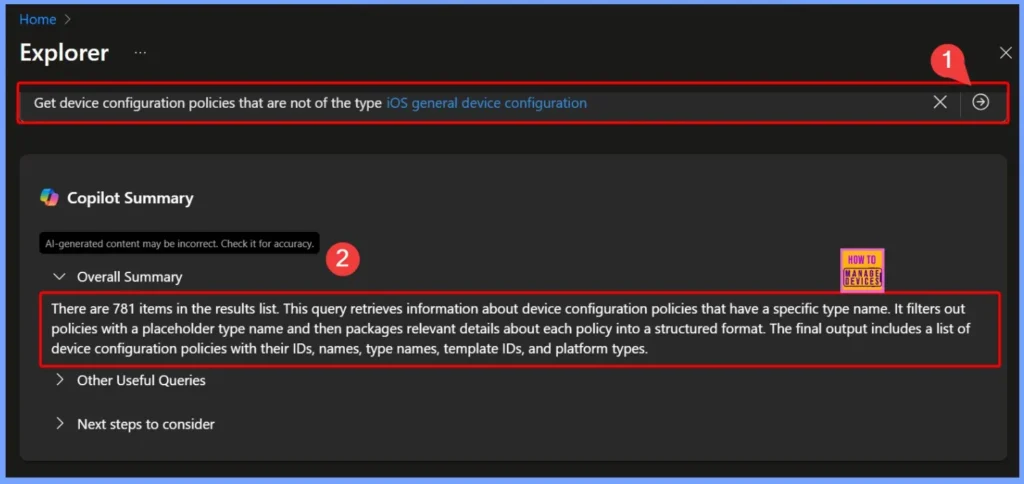Image resolution: width=1024 pixels, height=484 pixels.
Task: Click the iOS general device configuration link
Action: (x=487, y=103)
